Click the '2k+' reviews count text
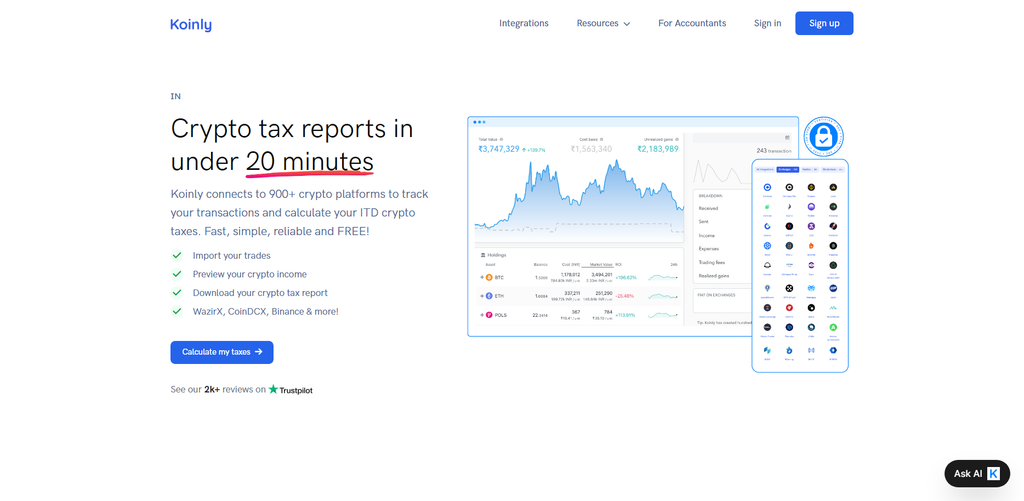Image resolution: width=1024 pixels, height=501 pixels. [212, 389]
